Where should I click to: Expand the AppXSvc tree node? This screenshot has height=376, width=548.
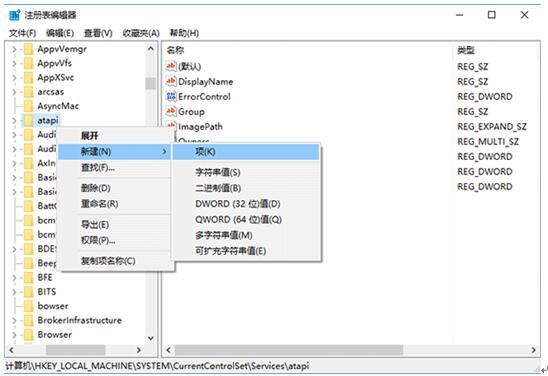[14, 78]
